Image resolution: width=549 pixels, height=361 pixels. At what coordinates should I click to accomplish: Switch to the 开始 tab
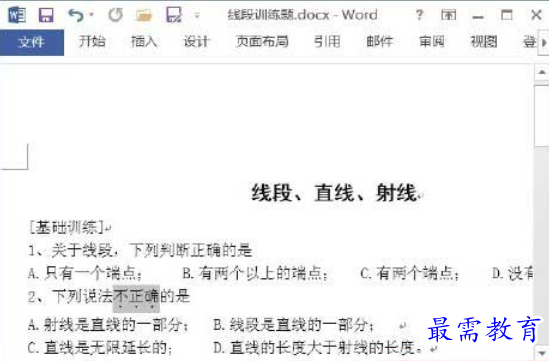pos(92,42)
